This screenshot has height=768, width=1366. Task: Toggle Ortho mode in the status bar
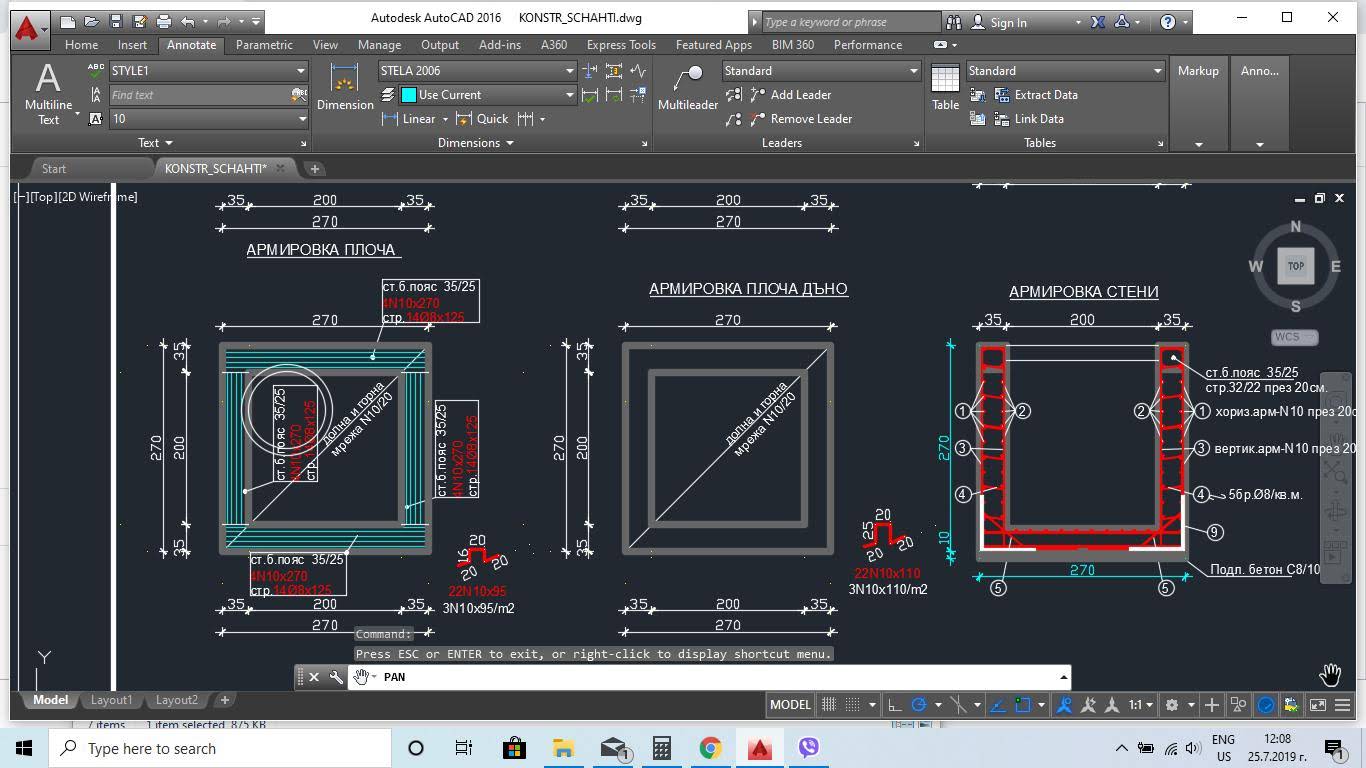point(895,704)
